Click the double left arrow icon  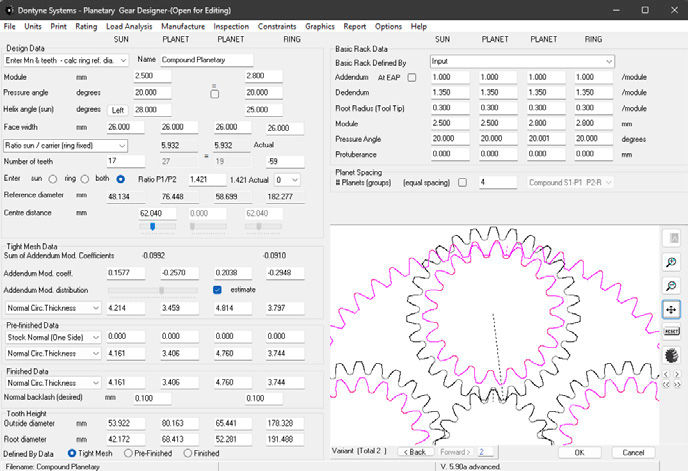pos(666,385)
